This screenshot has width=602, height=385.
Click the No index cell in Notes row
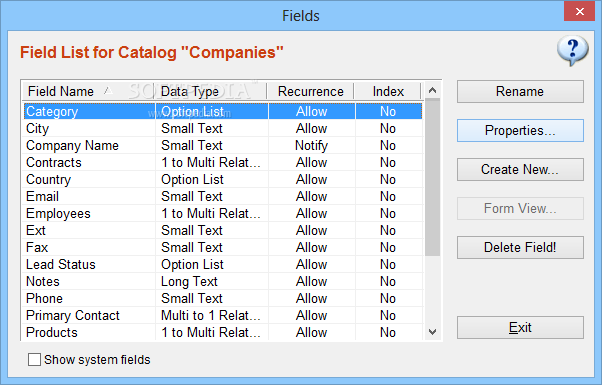click(388, 281)
